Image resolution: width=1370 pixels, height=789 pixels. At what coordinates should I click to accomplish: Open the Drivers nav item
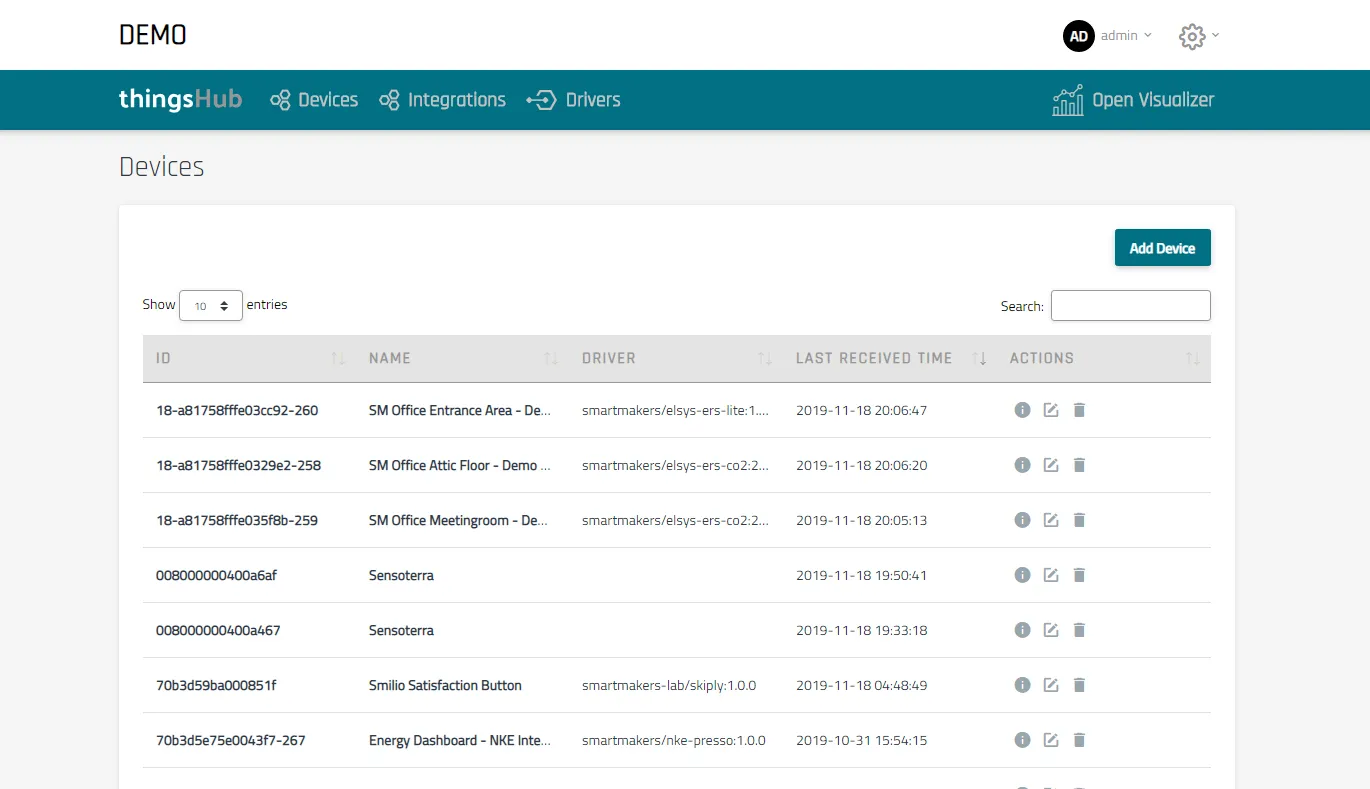pyautogui.click(x=574, y=100)
